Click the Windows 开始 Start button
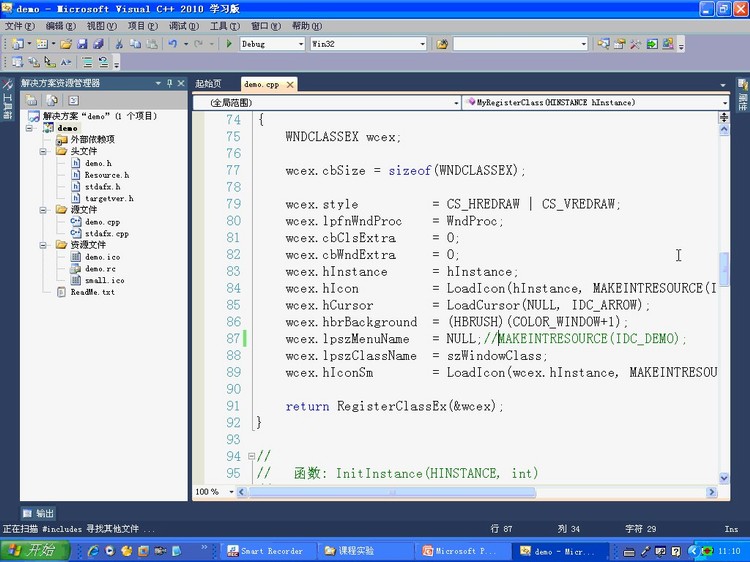This screenshot has width=750, height=562. [33, 550]
